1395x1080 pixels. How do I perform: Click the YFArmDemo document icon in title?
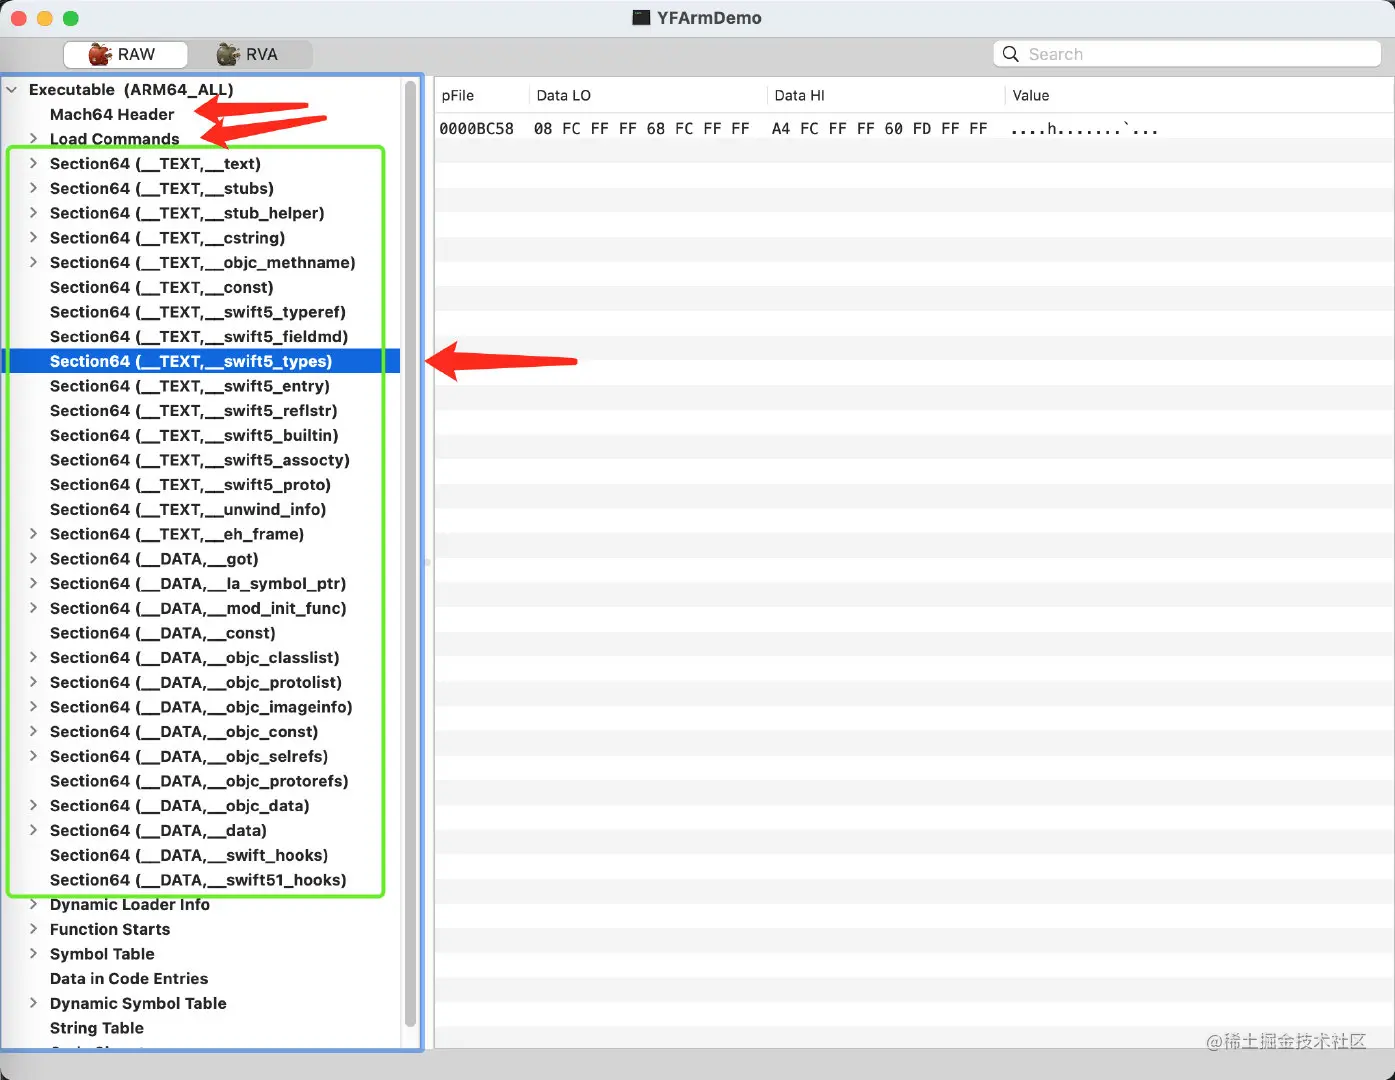click(x=642, y=18)
